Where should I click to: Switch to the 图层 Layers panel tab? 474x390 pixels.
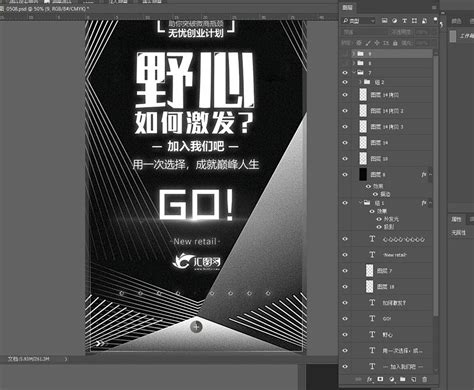click(x=349, y=7)
